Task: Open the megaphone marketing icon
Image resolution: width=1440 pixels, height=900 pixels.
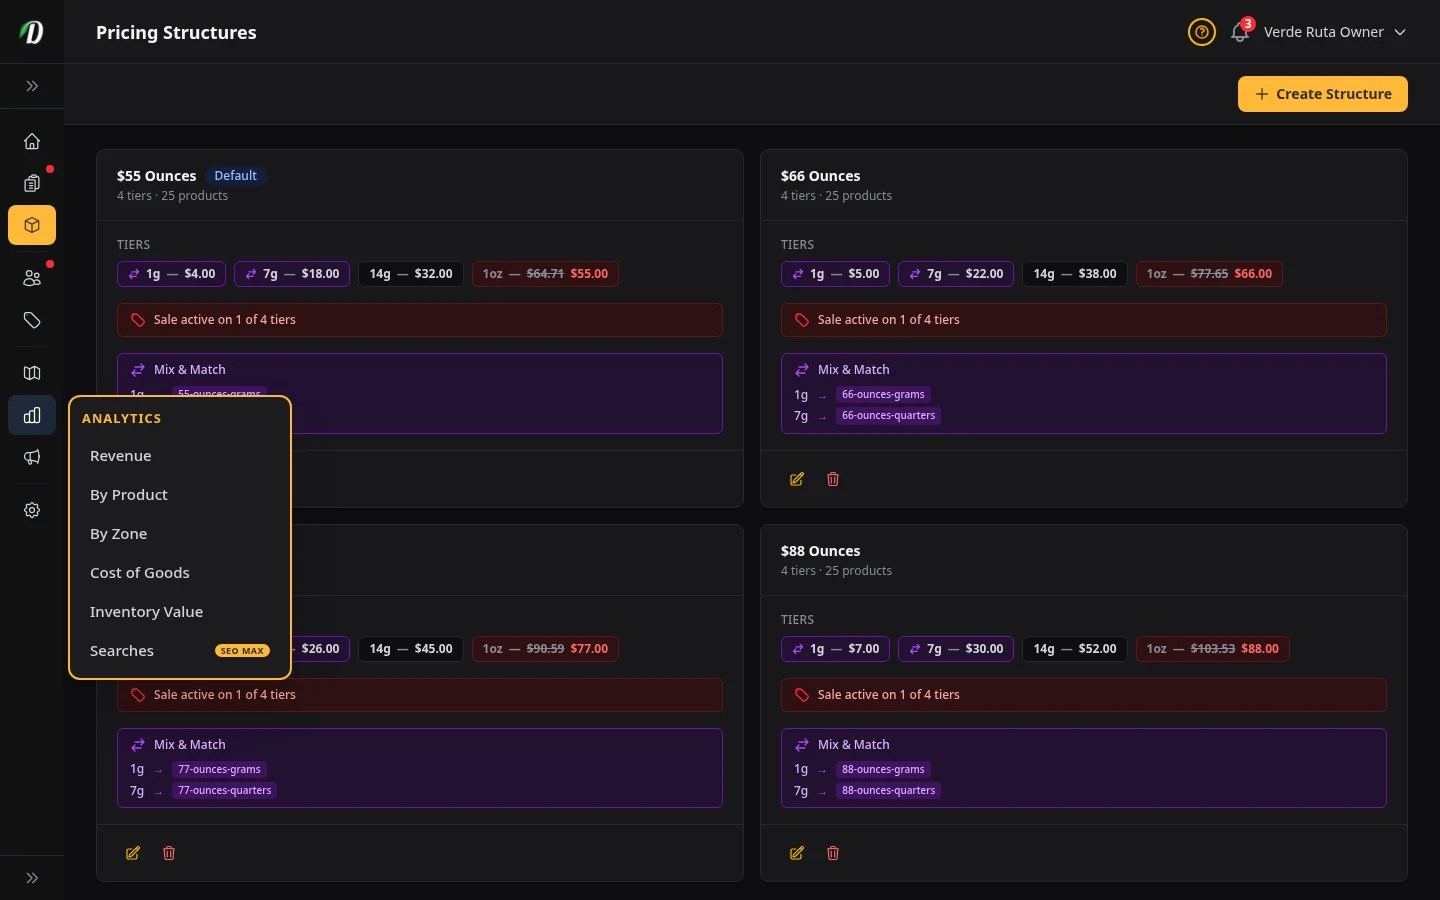Action: pyautogui.click(x=32, y=457)
